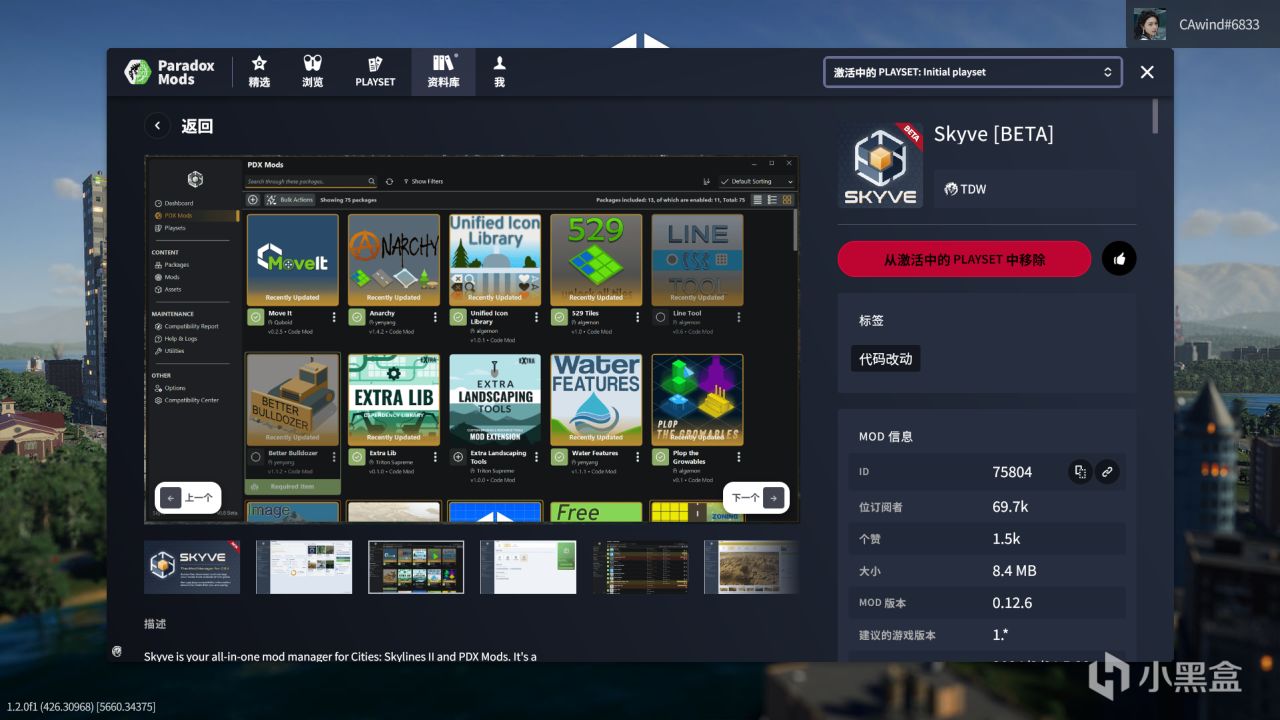Close the Paradox Mods panel
This screenshot has height=720, width=1280.
pos(1147,72)
